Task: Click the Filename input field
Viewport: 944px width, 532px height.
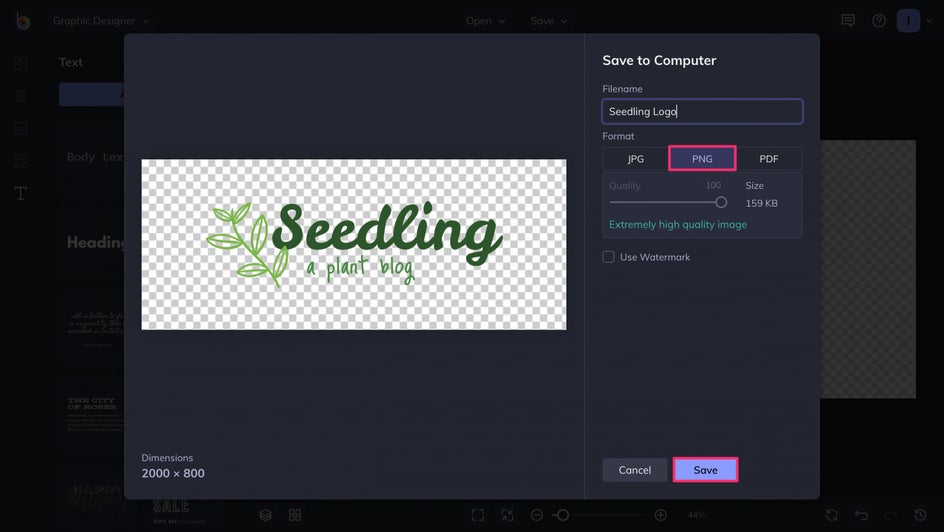Action: click(x=702, y=111)
